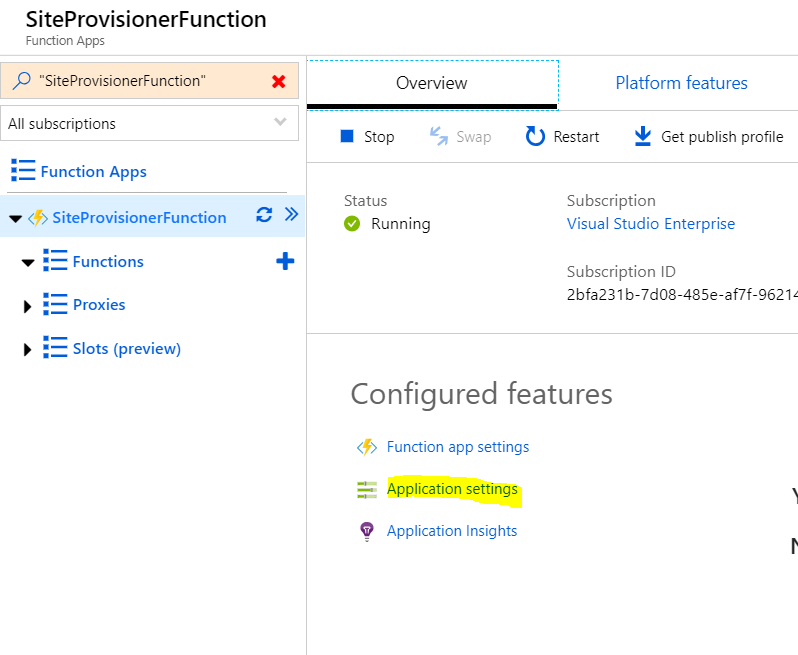This screenshot has width=798, height=655.
Task: Click the Stop square icon
Action: [x=347, y=137]
